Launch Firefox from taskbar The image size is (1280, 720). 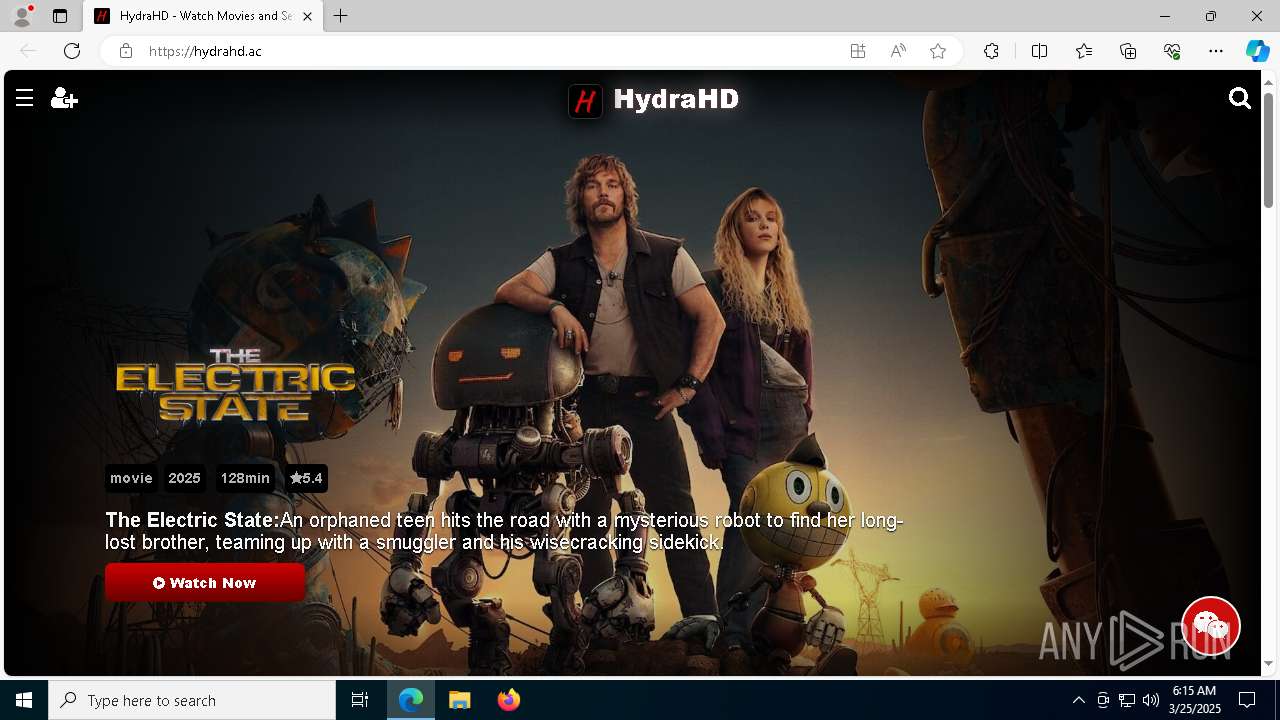point(509,700)
